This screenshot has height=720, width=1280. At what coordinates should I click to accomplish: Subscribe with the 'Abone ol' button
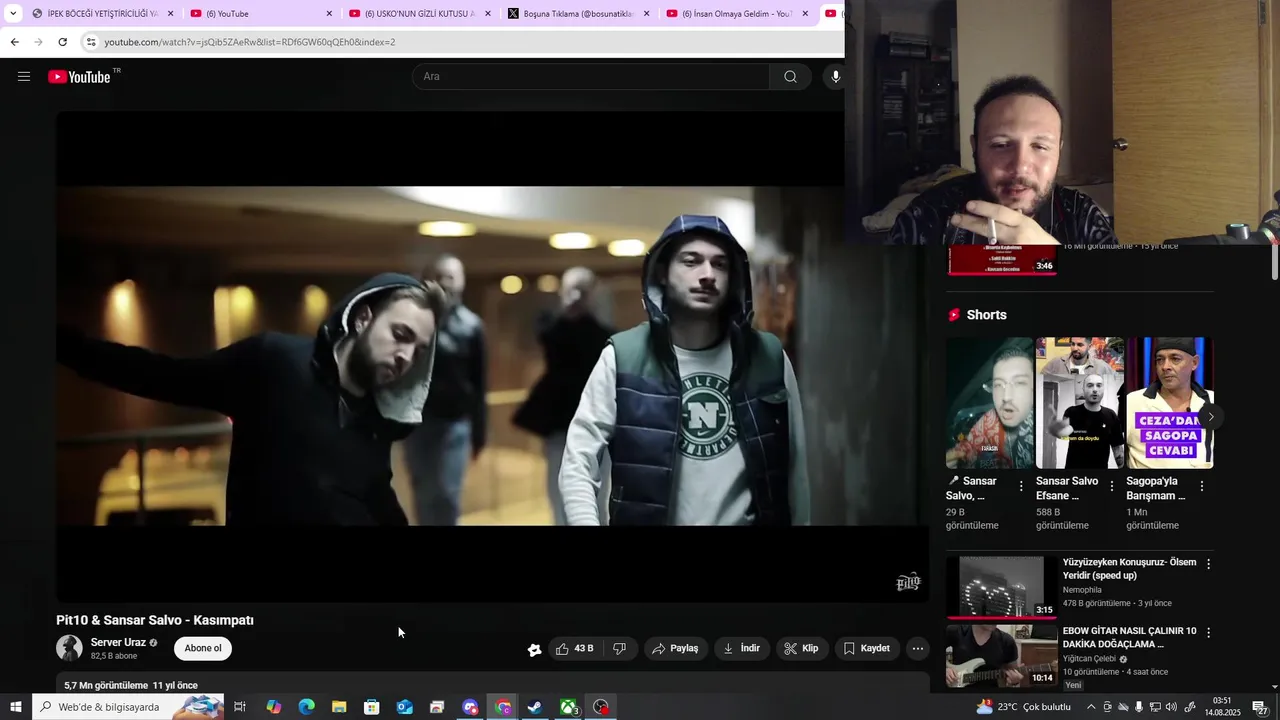coord(203,648)
